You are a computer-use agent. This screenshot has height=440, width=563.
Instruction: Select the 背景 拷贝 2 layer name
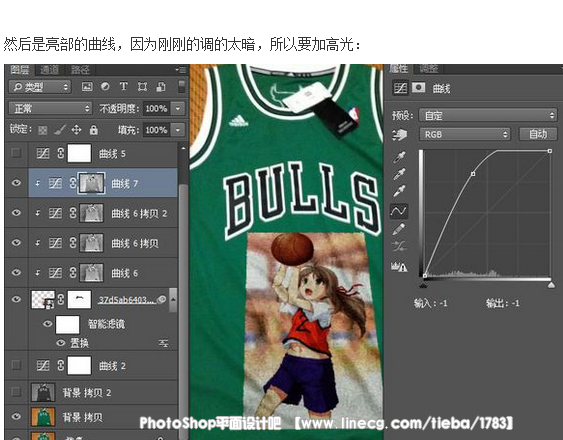(x=87, y=393)
